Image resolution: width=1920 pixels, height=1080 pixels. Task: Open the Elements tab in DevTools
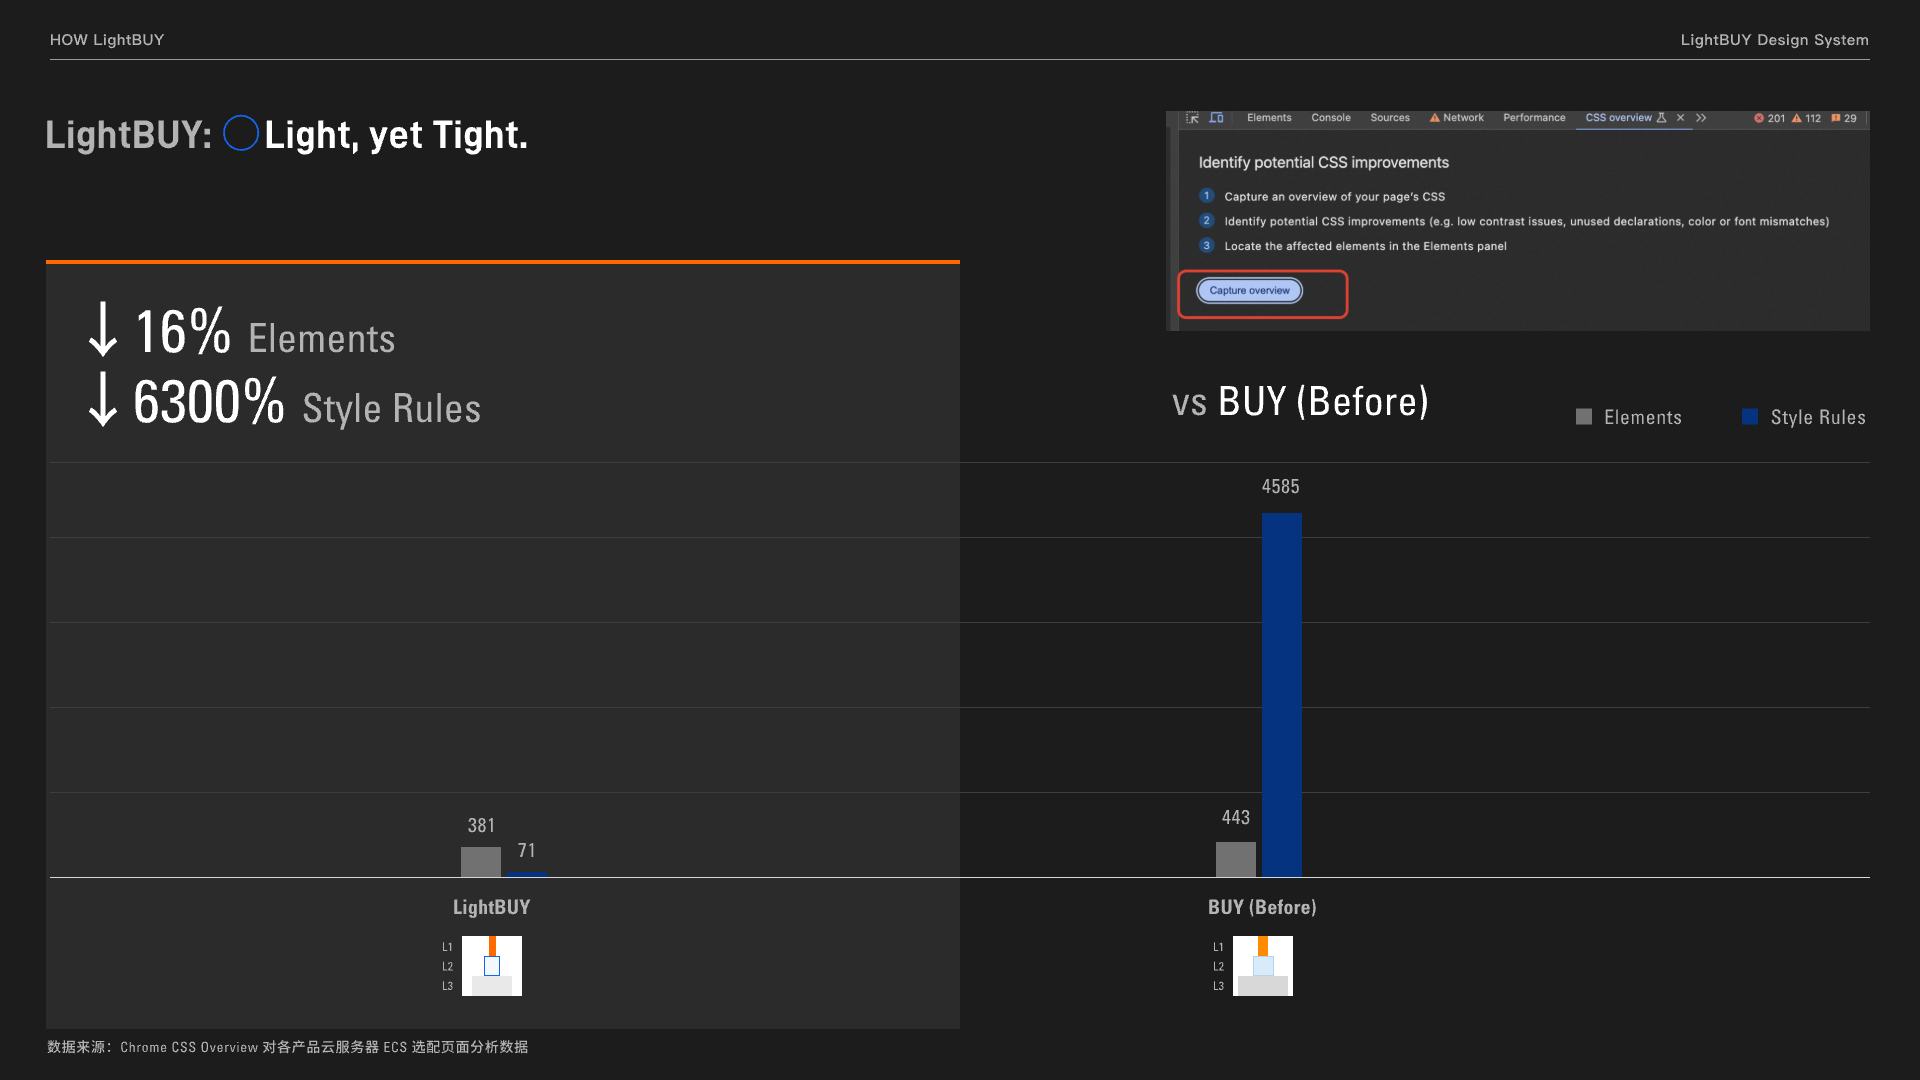tap(1269, 118)
